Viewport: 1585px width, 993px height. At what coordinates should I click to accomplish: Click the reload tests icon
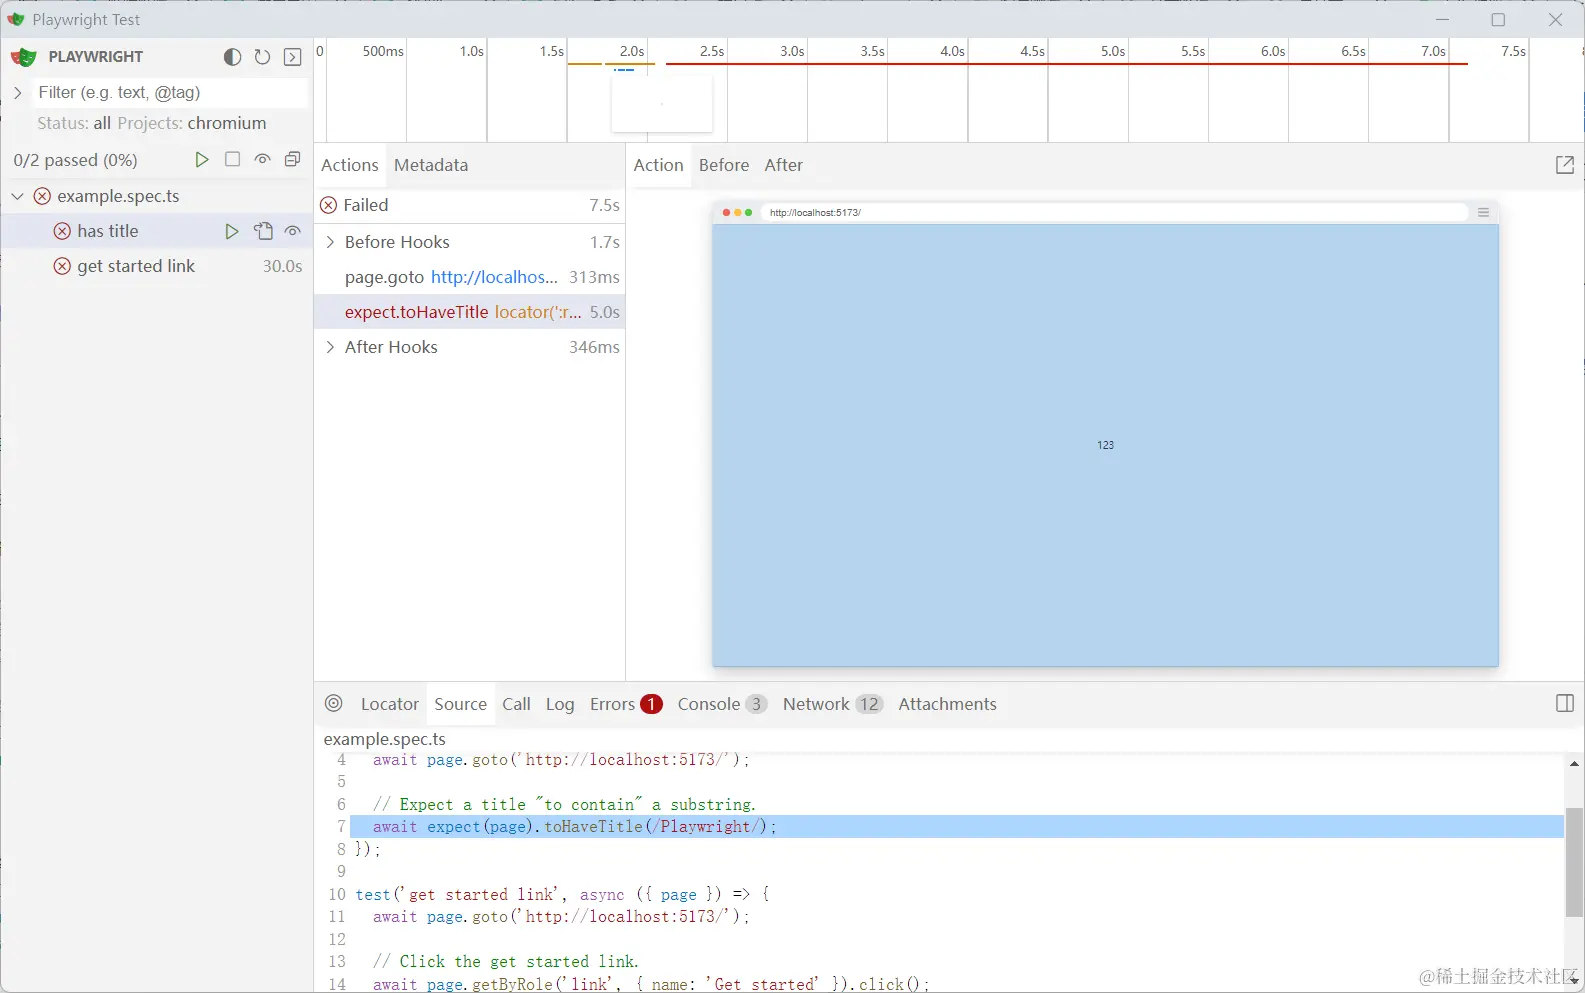tap(262, 57)
